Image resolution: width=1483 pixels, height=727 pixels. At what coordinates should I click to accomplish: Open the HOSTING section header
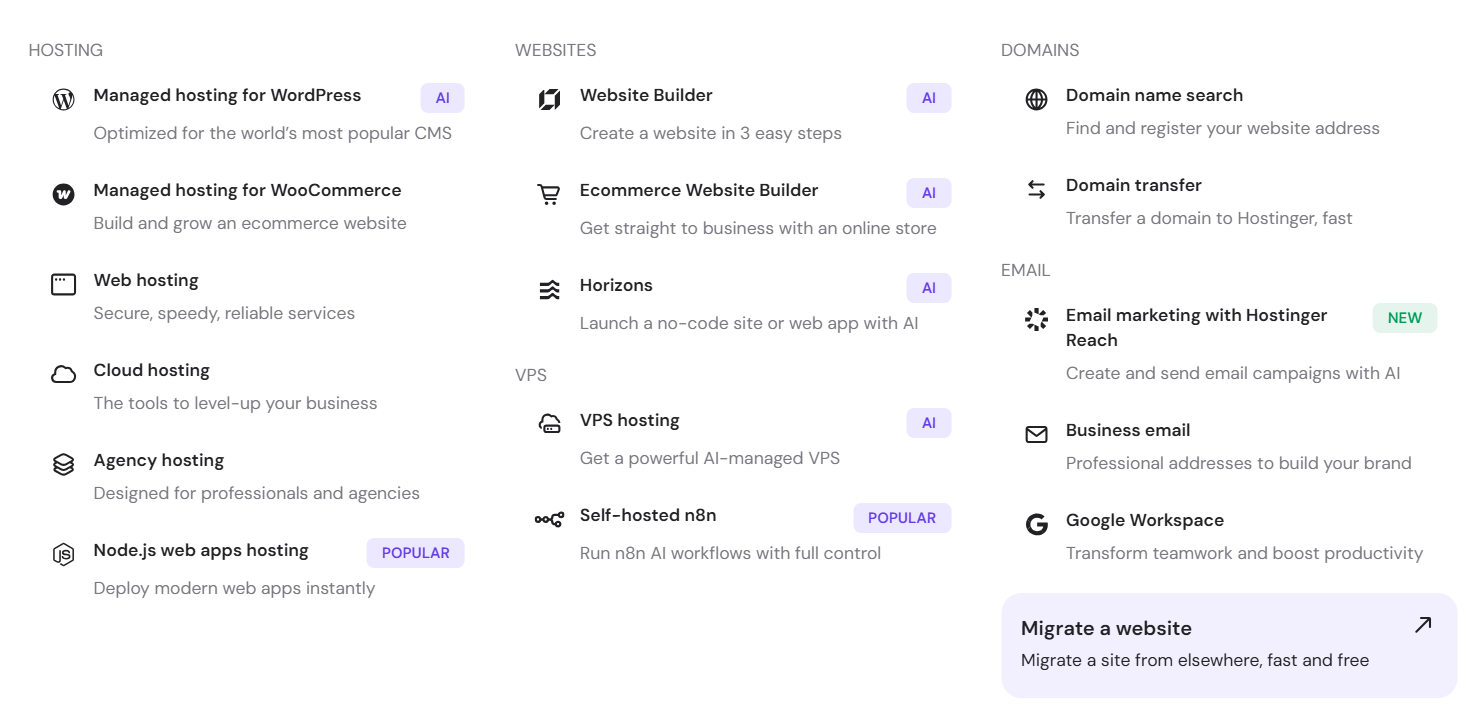(x=66, y=49)
